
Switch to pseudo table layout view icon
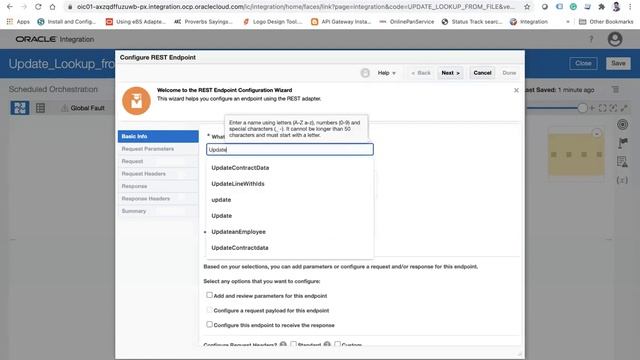[40, 108]
